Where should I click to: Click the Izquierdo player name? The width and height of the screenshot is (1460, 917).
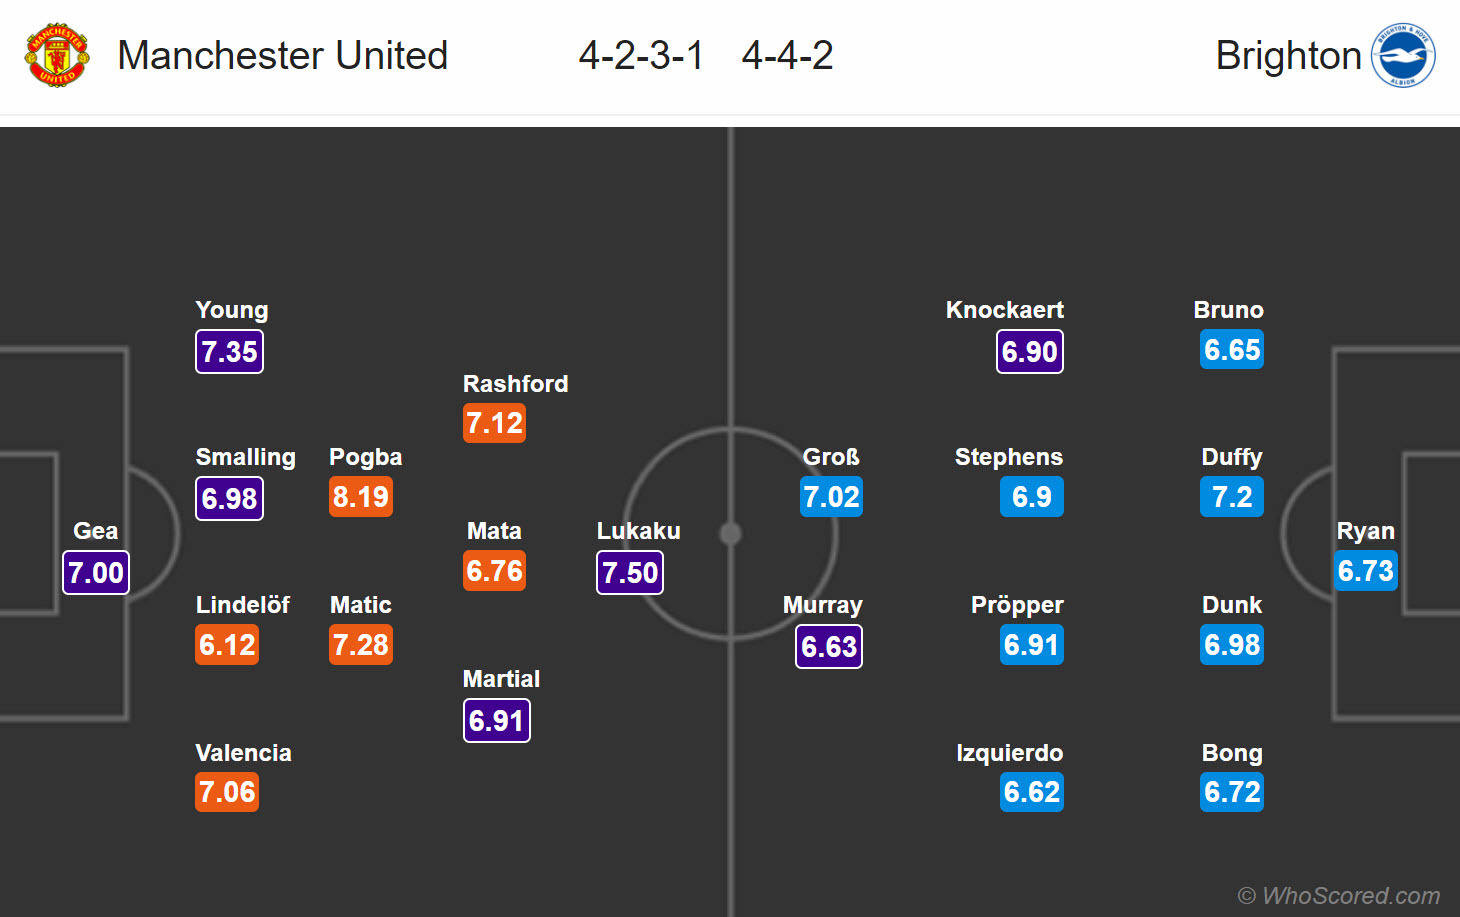click(1009, 753)
